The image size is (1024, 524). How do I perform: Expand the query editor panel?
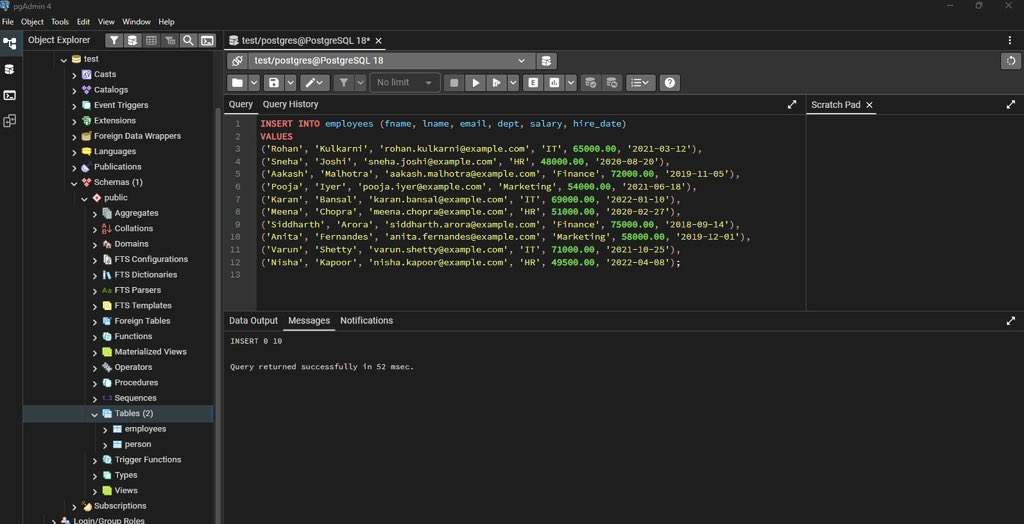point(792,105)
